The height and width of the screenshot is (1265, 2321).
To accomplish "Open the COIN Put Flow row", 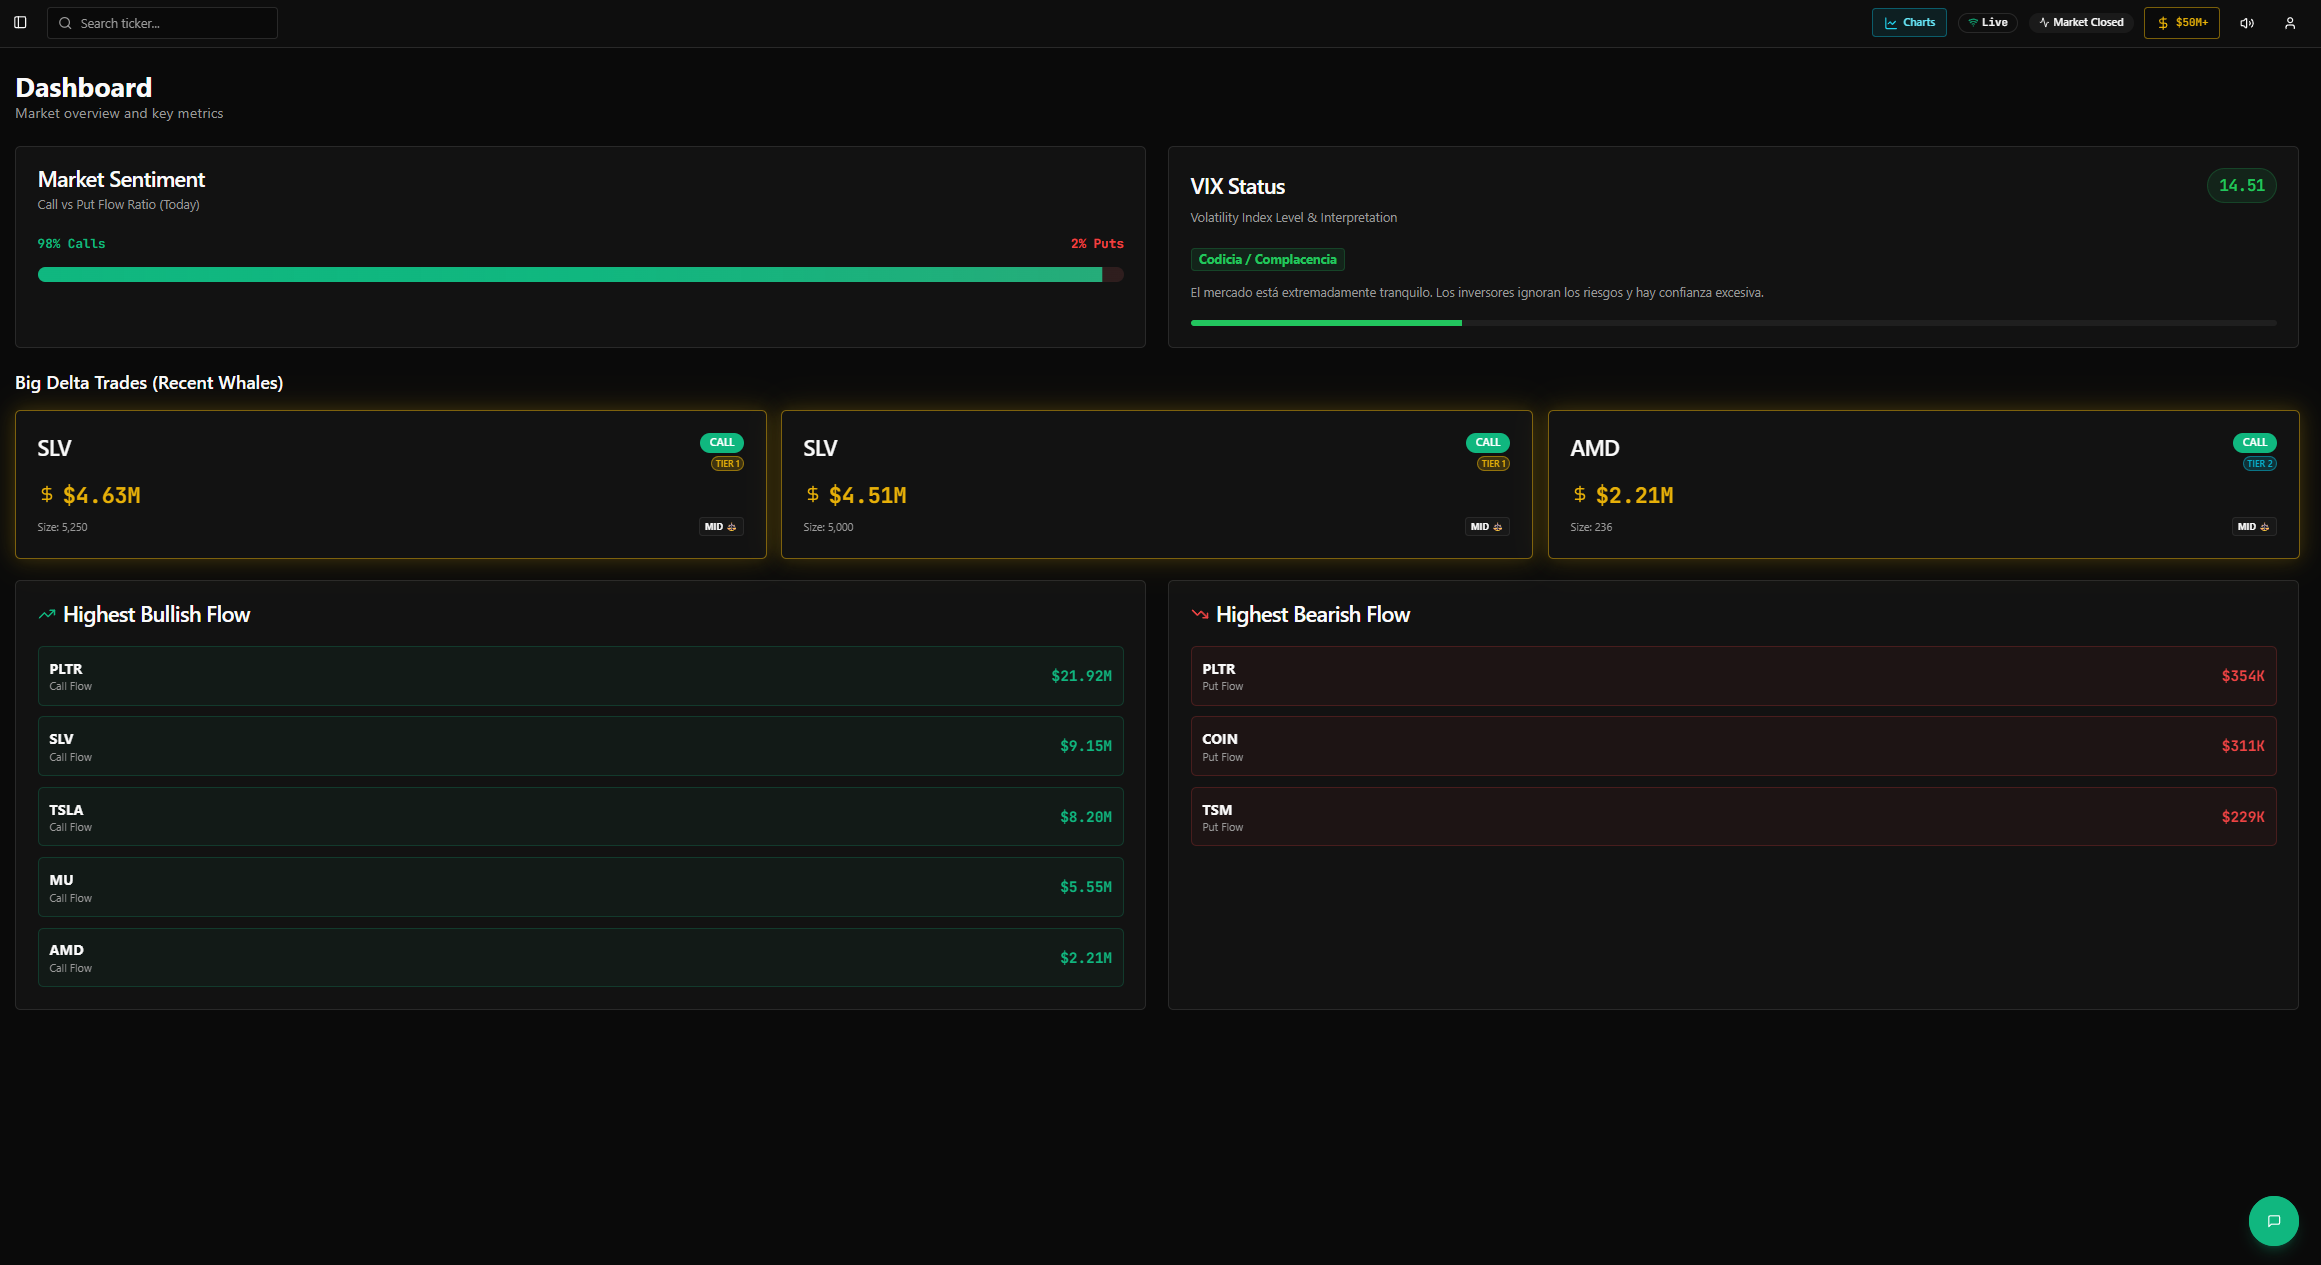I will coord(1732,746).
